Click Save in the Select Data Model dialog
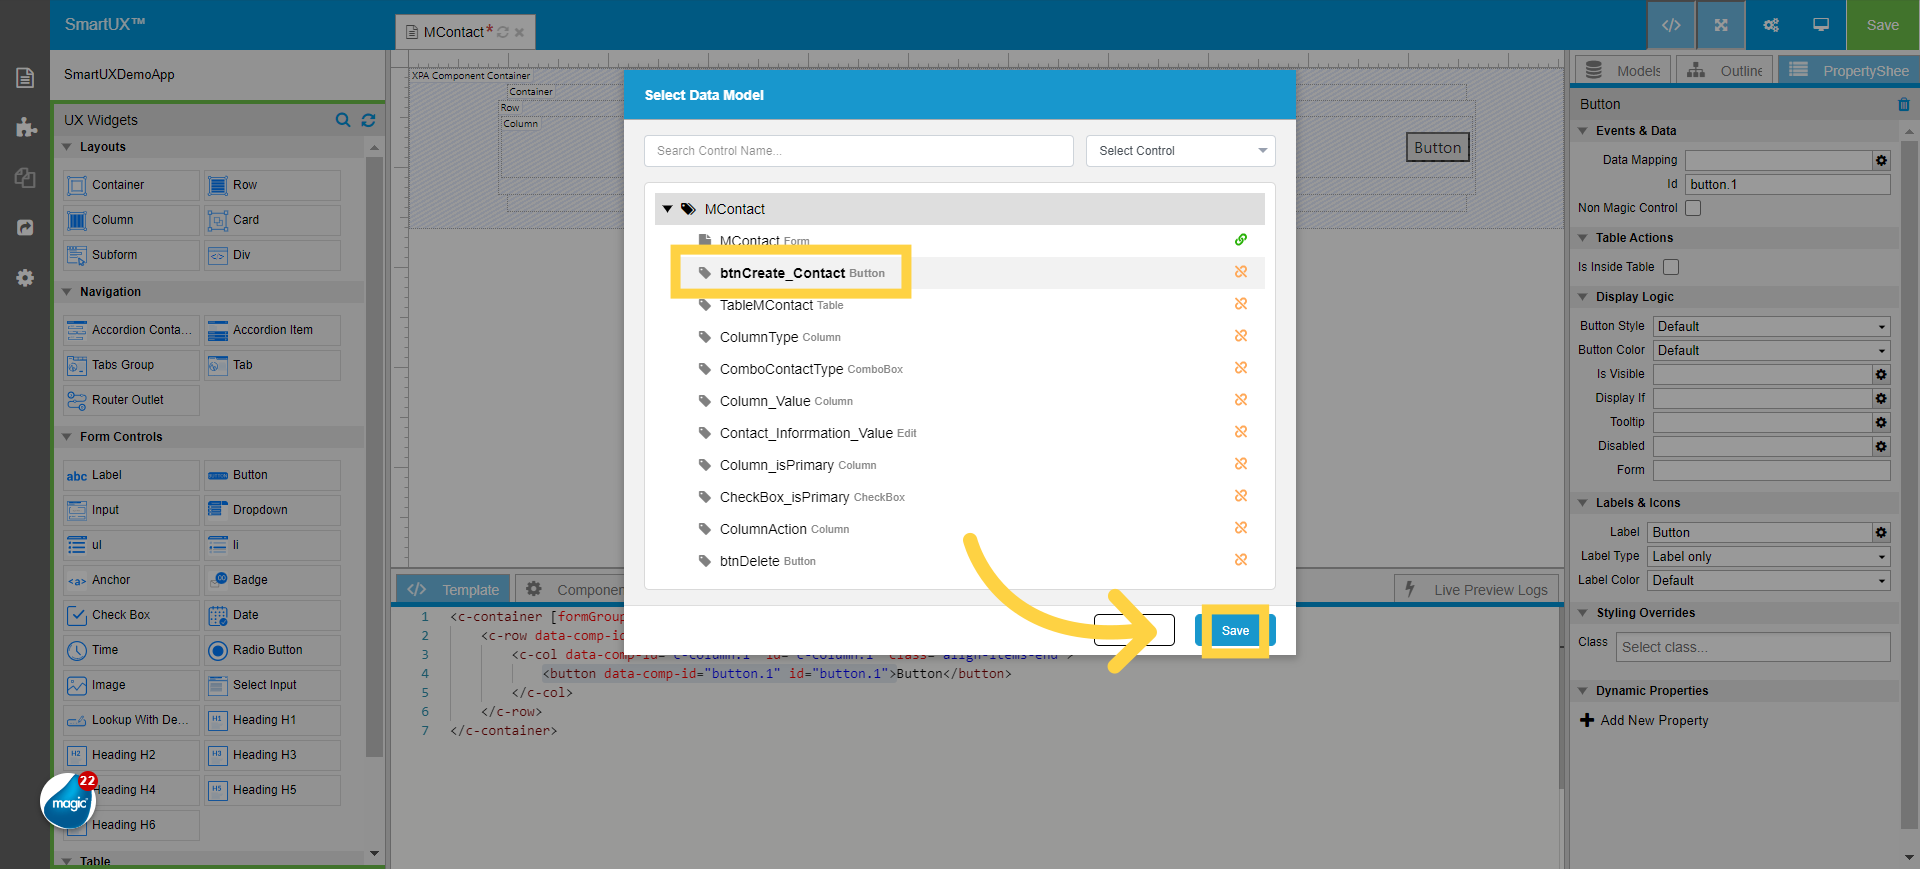 pyautogui.click(x=1235, y=630)
